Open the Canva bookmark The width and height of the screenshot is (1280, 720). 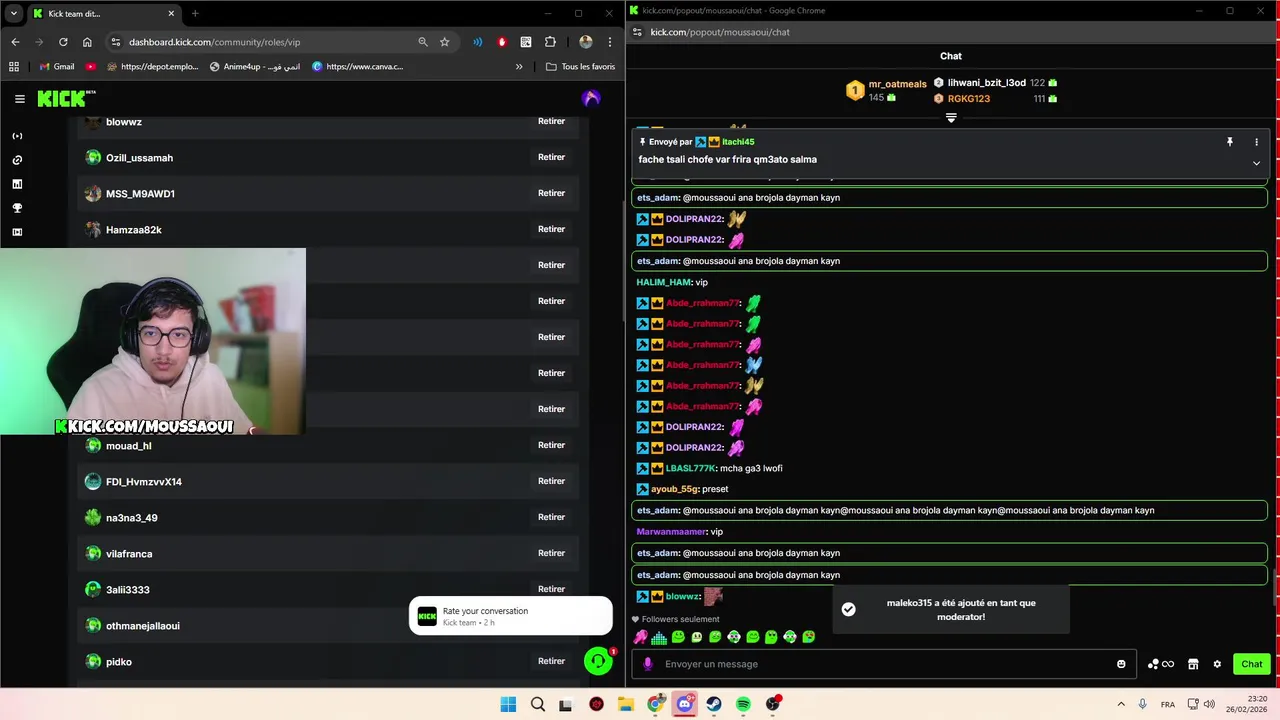click(358, 67)
